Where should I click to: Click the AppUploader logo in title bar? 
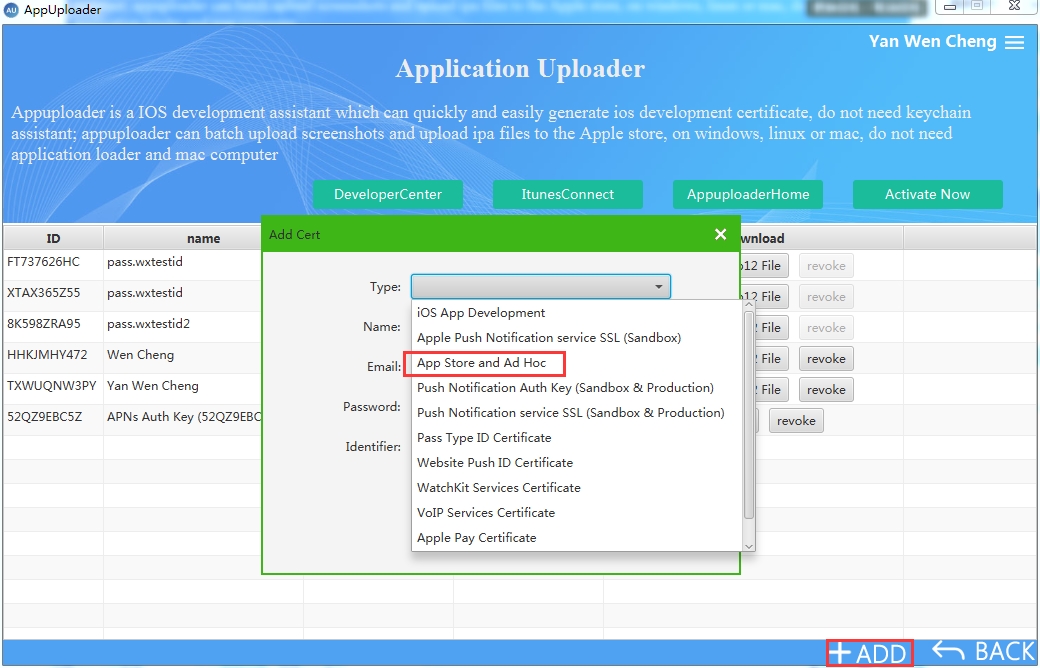(x=11, y=11)
